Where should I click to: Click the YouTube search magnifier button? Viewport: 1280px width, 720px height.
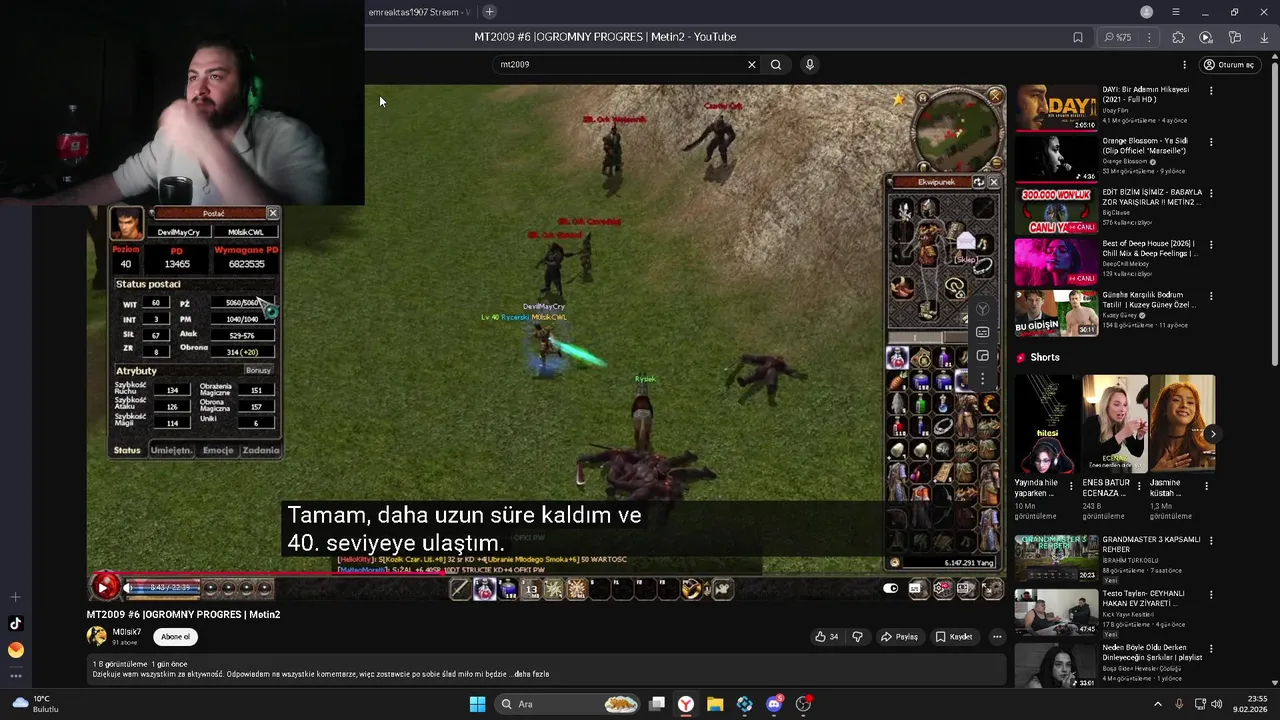pos(776,64)
